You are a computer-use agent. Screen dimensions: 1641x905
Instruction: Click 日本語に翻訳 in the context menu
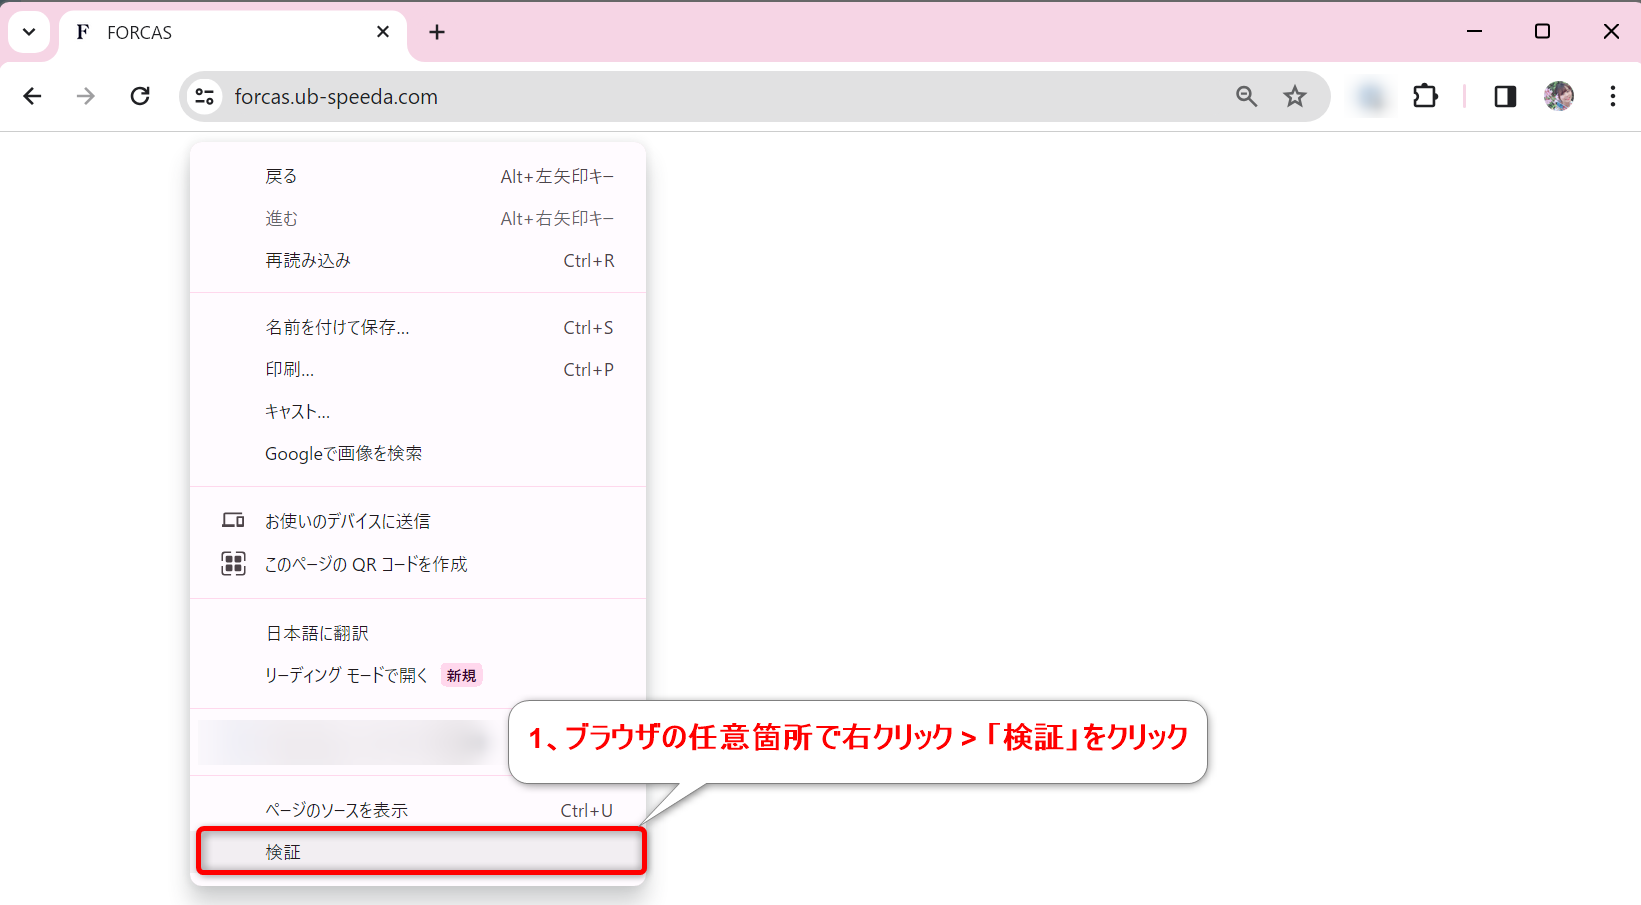tap(317, 633)
